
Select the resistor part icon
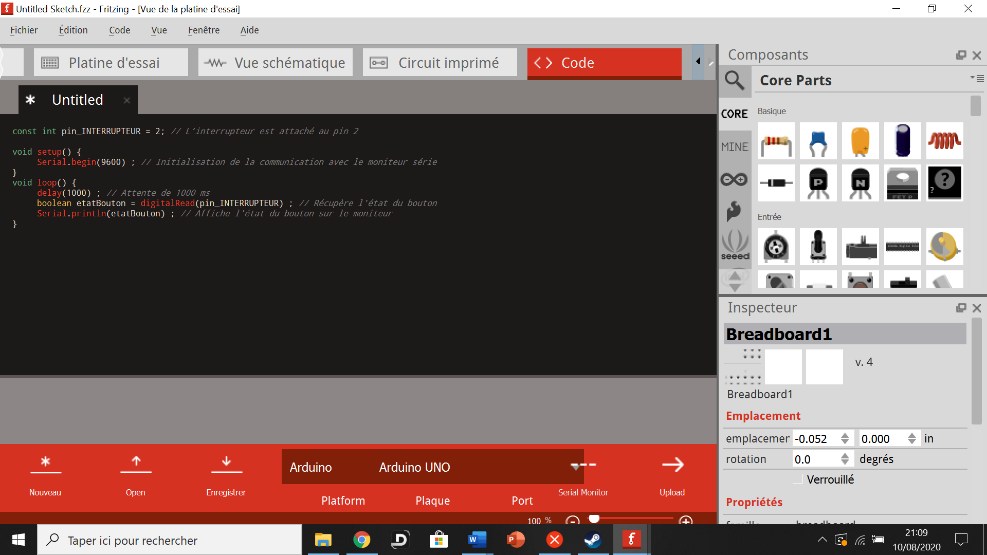(776, 141)
